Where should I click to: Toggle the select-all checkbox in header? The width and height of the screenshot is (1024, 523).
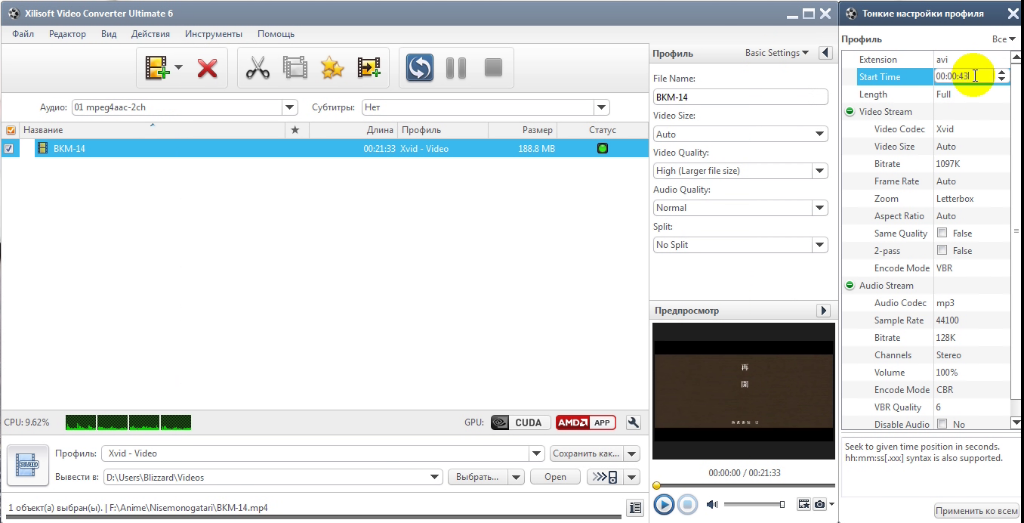pyautogui.click(x=10, y=130)
